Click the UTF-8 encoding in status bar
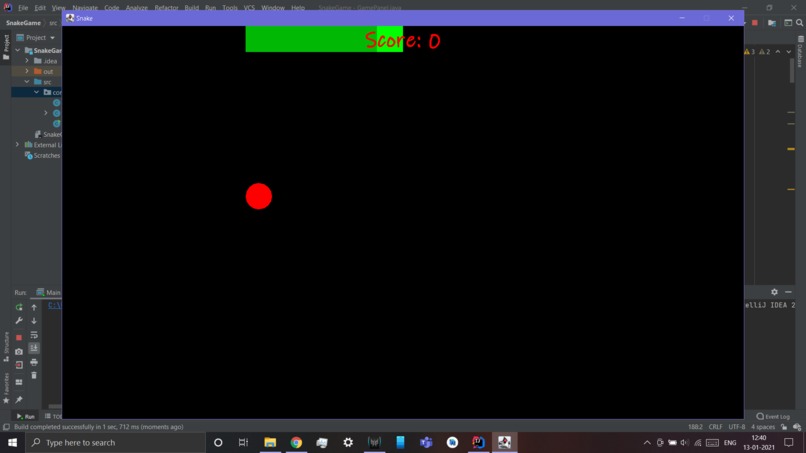The width and height of the screenshot is (806, 453). coord(737,427)
